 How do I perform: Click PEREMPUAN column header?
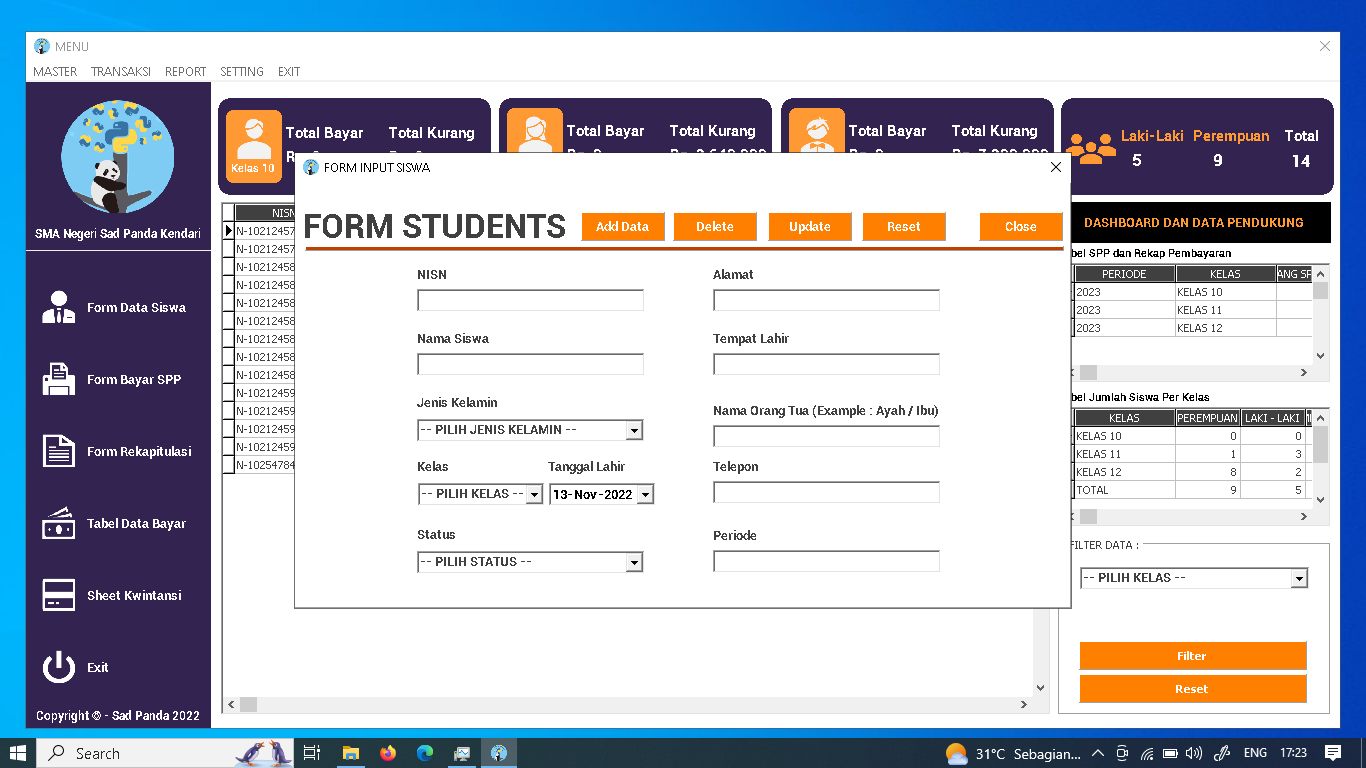pyautogui.click(x=1208, y=418)
